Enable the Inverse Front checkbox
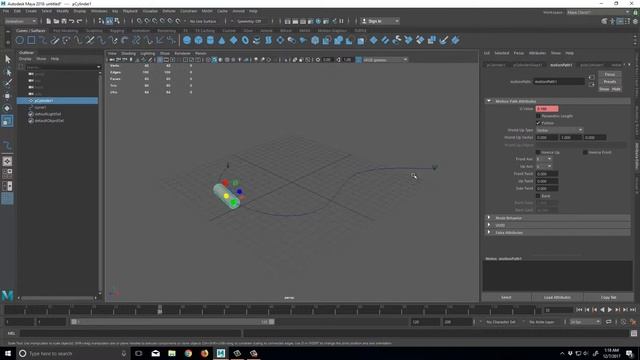 (585, 152)
